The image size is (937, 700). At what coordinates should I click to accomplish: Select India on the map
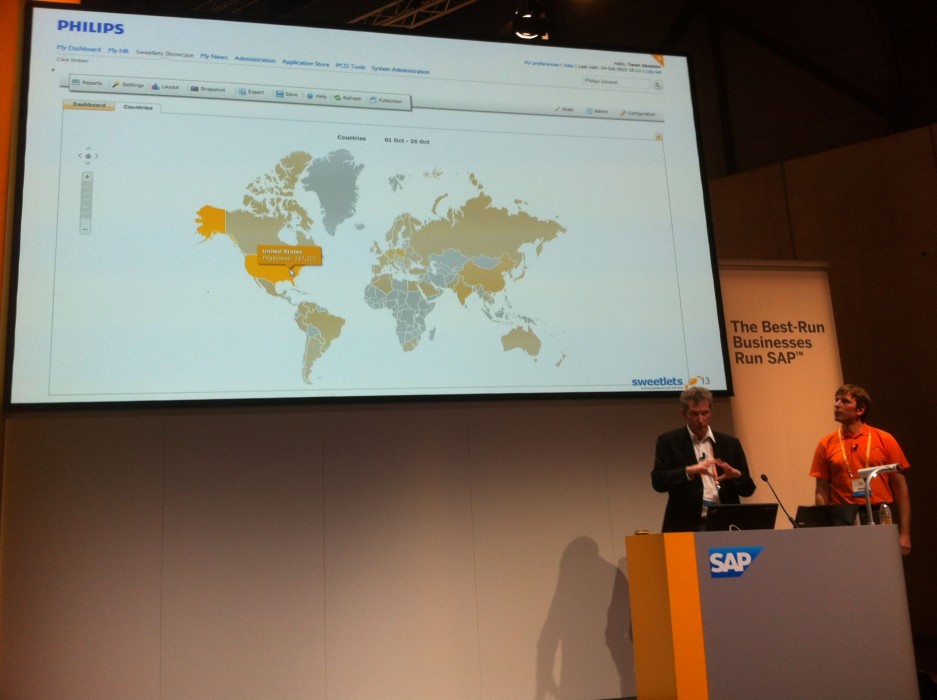pyautogui.click(x=461, y=291)
